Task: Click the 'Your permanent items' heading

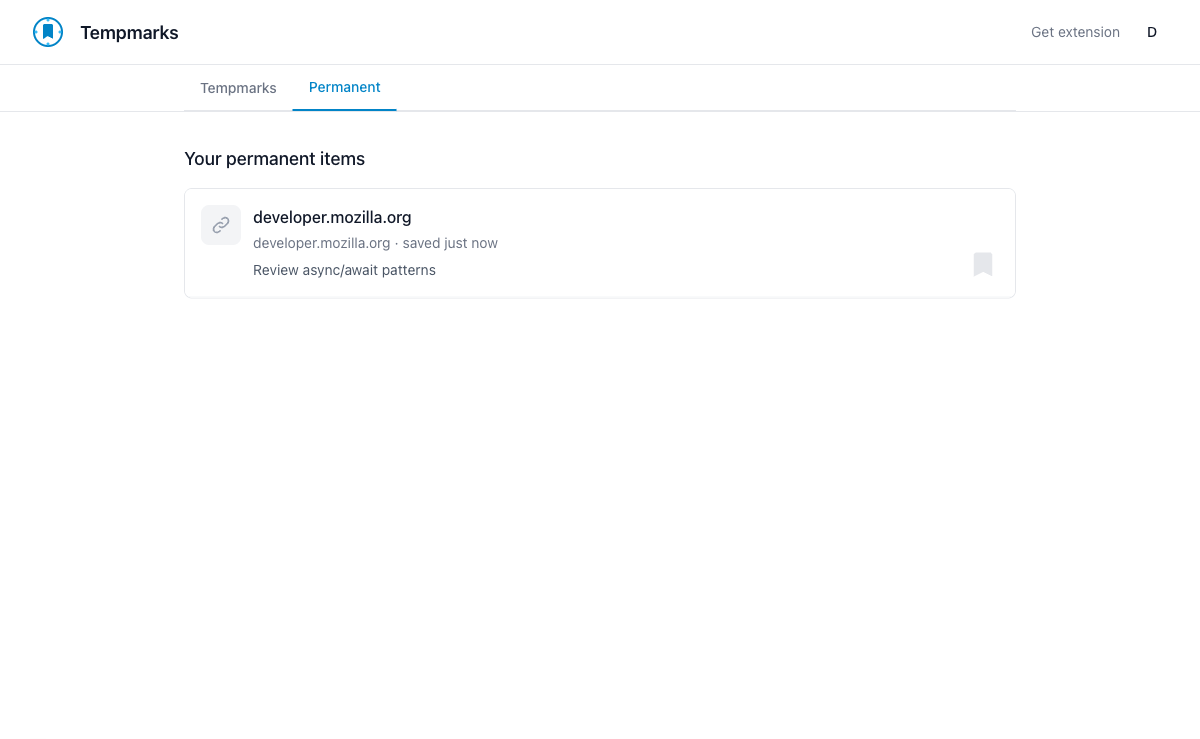Action: coord(274,159)
